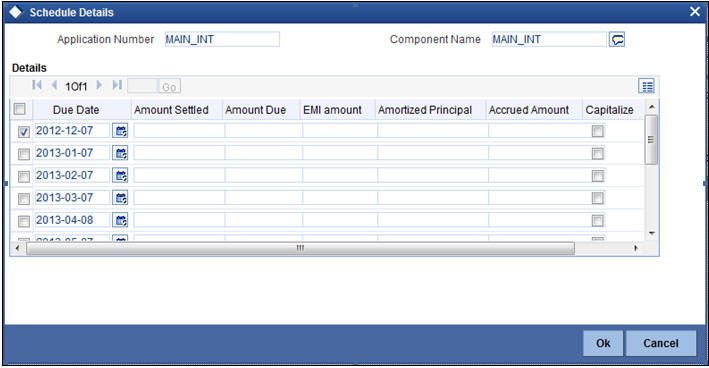Click the 2012-12-07 due date field

(72, 131)
